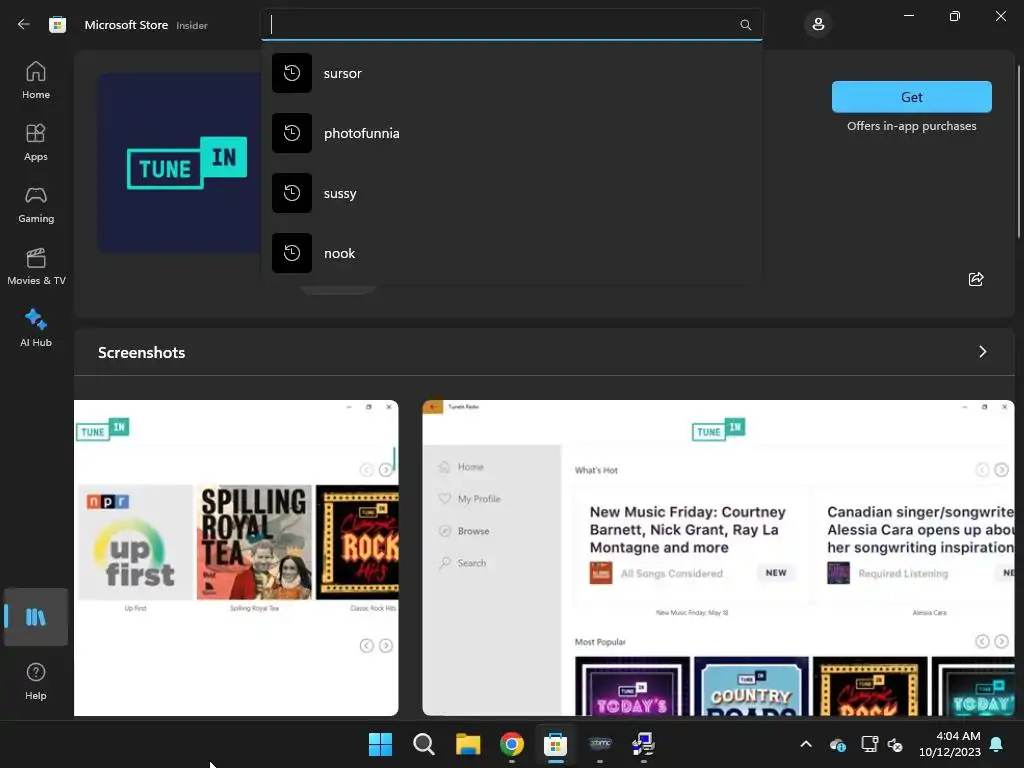Viewport: 1024px width, 768px height.
Task: Open the Help section in sidebar
Action: [x=36, y=681]
